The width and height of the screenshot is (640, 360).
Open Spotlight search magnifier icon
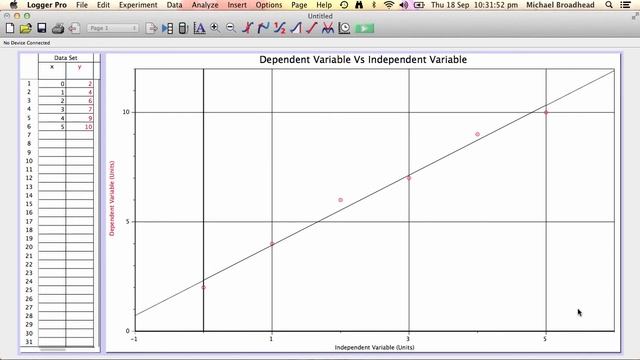[x=609, y=5]
